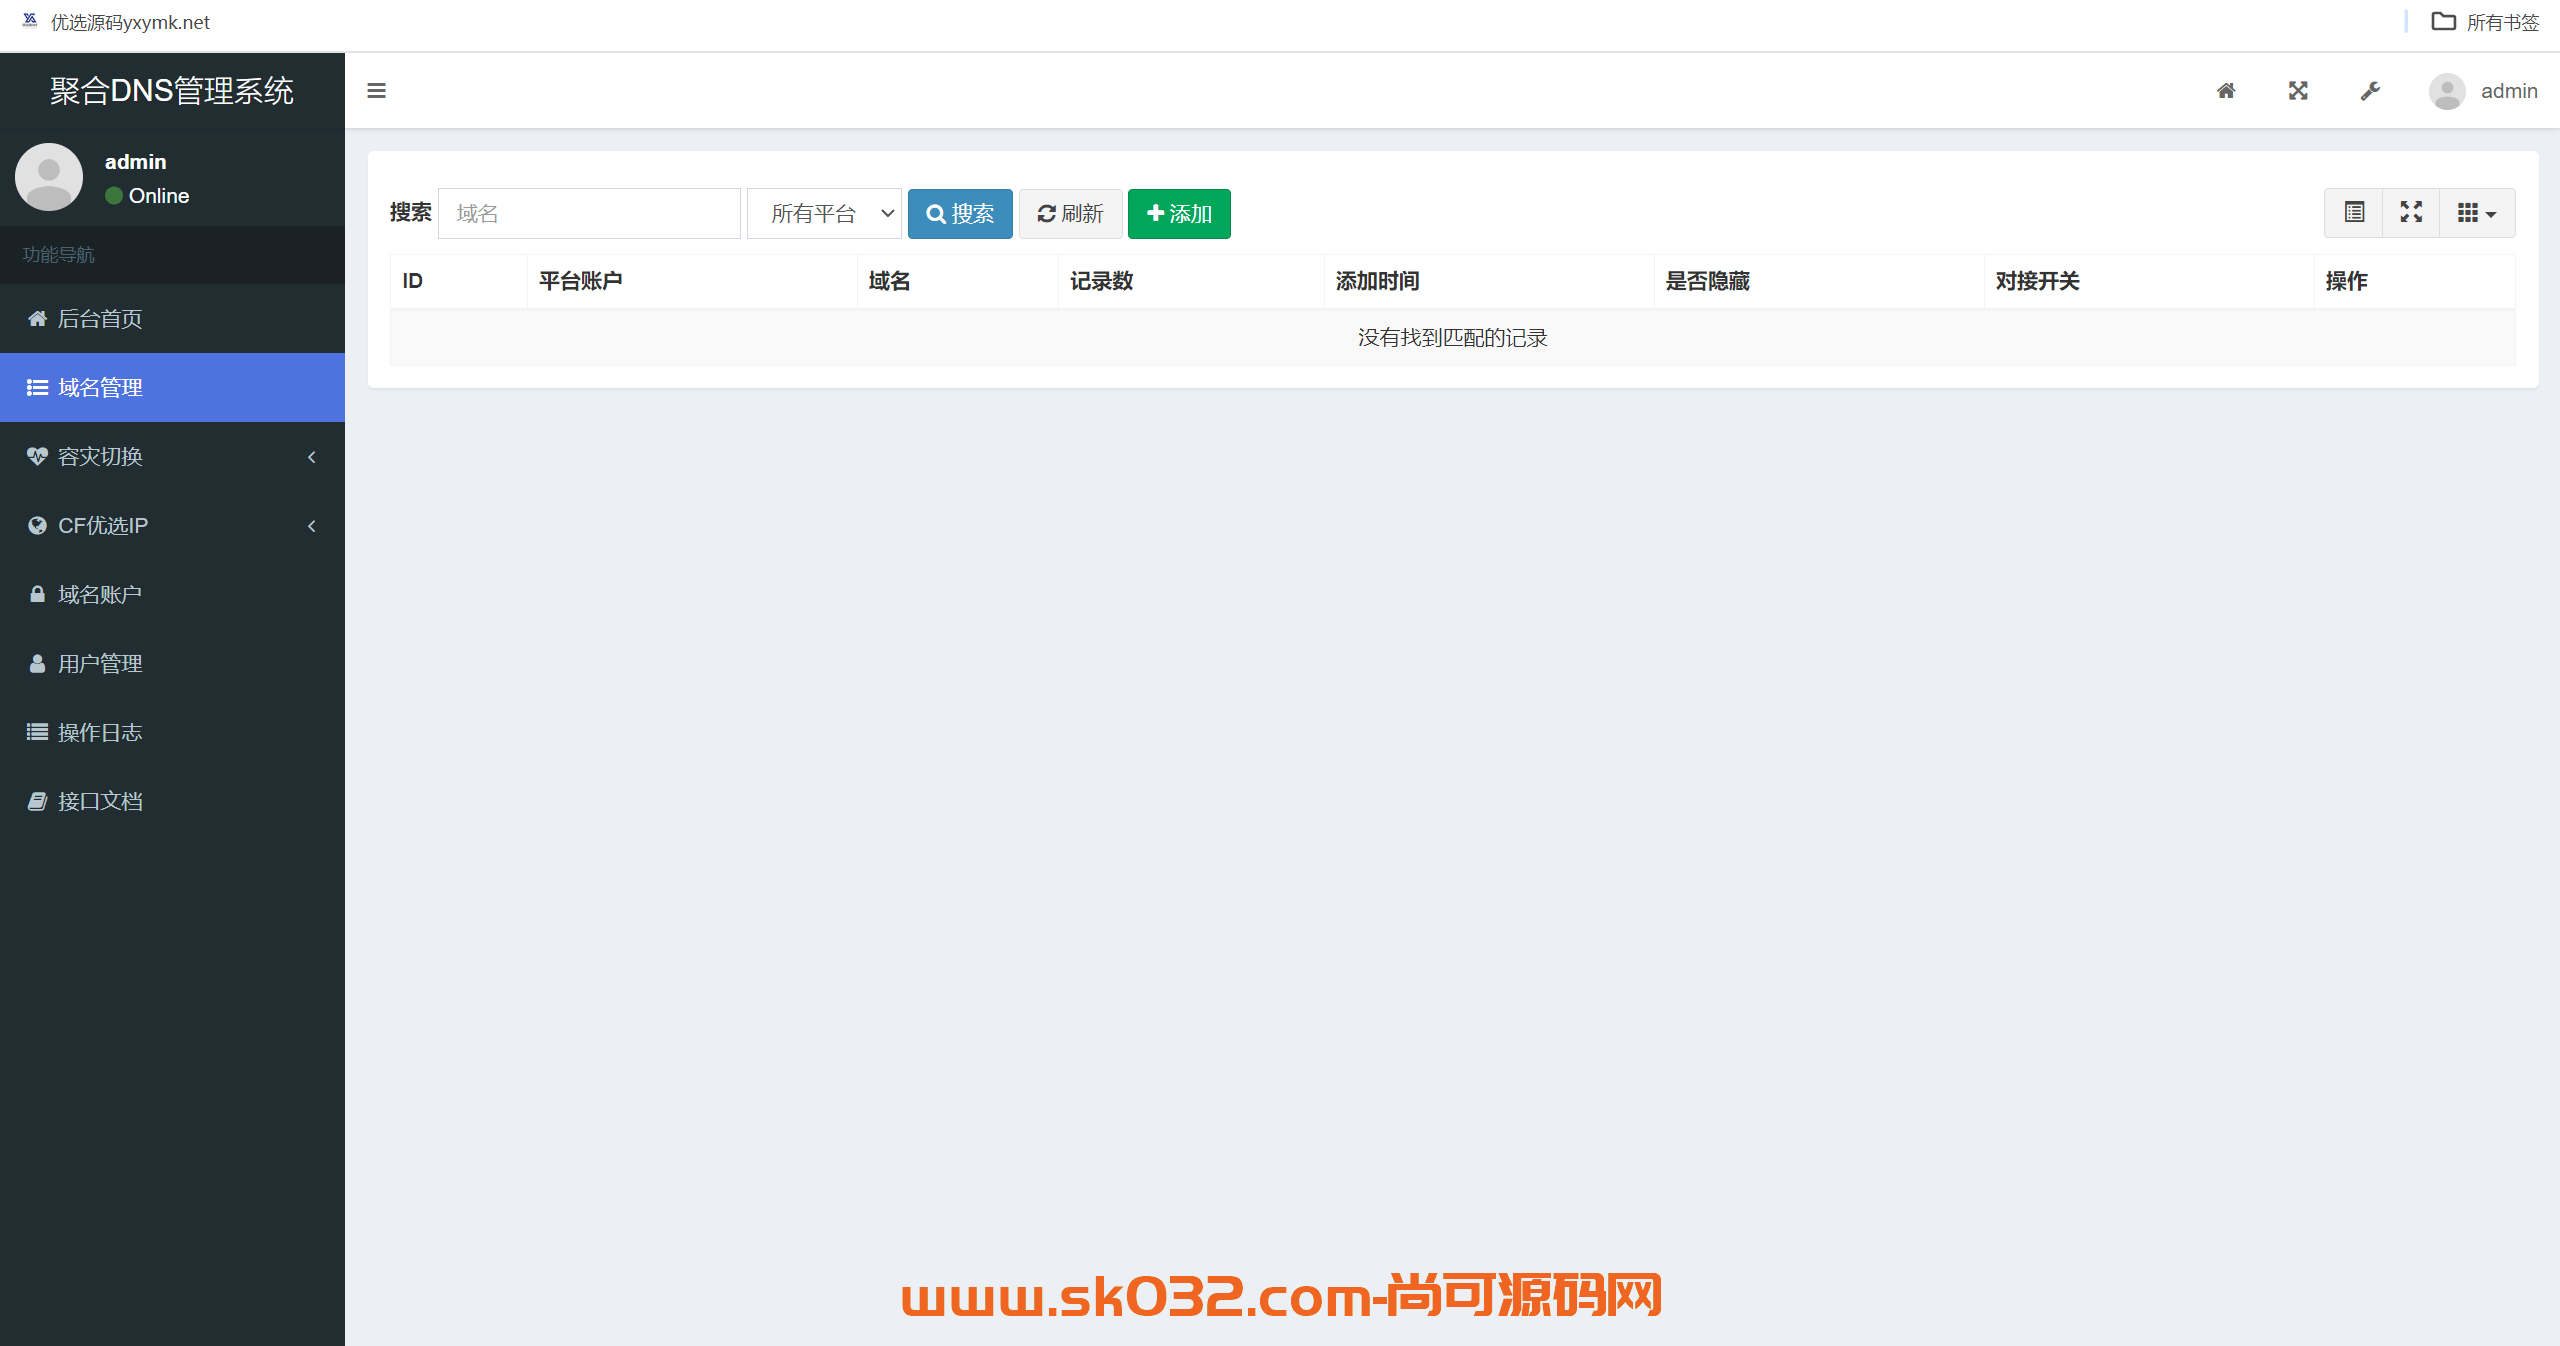Click the 添加 button

pyautogui.click(x=1178, y=213)
